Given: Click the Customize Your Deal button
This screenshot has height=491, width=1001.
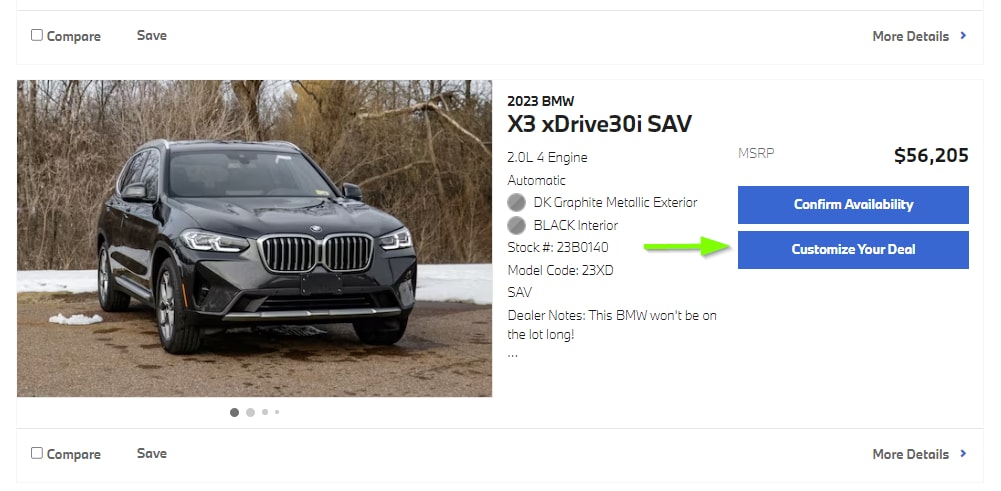Looking at the screenshot, I should click(853, 250).
